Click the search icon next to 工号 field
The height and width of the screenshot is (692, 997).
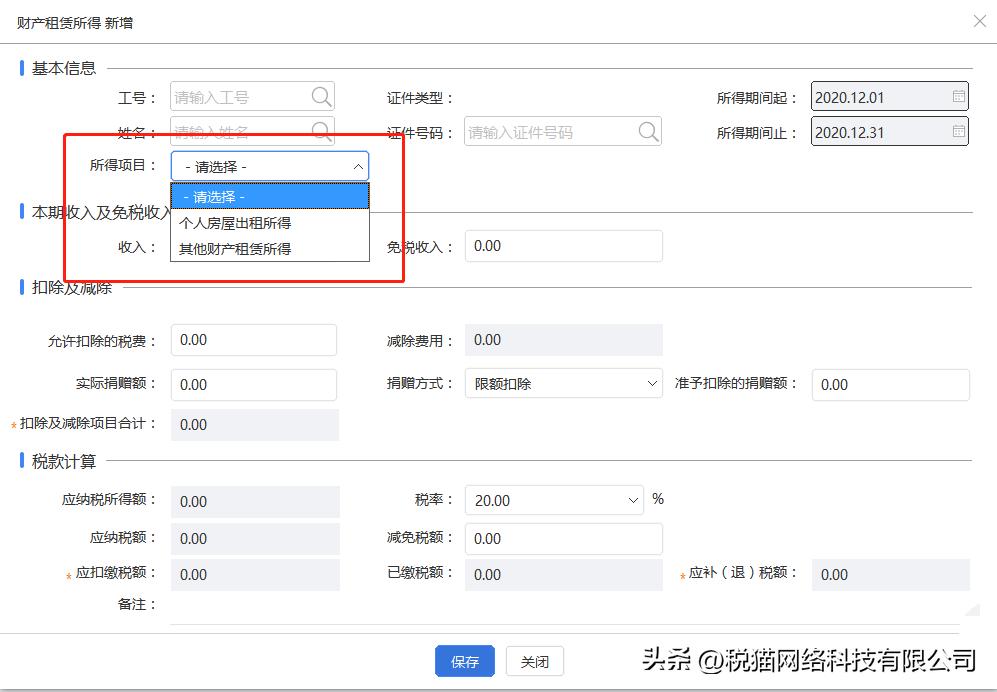coord(320,97)
